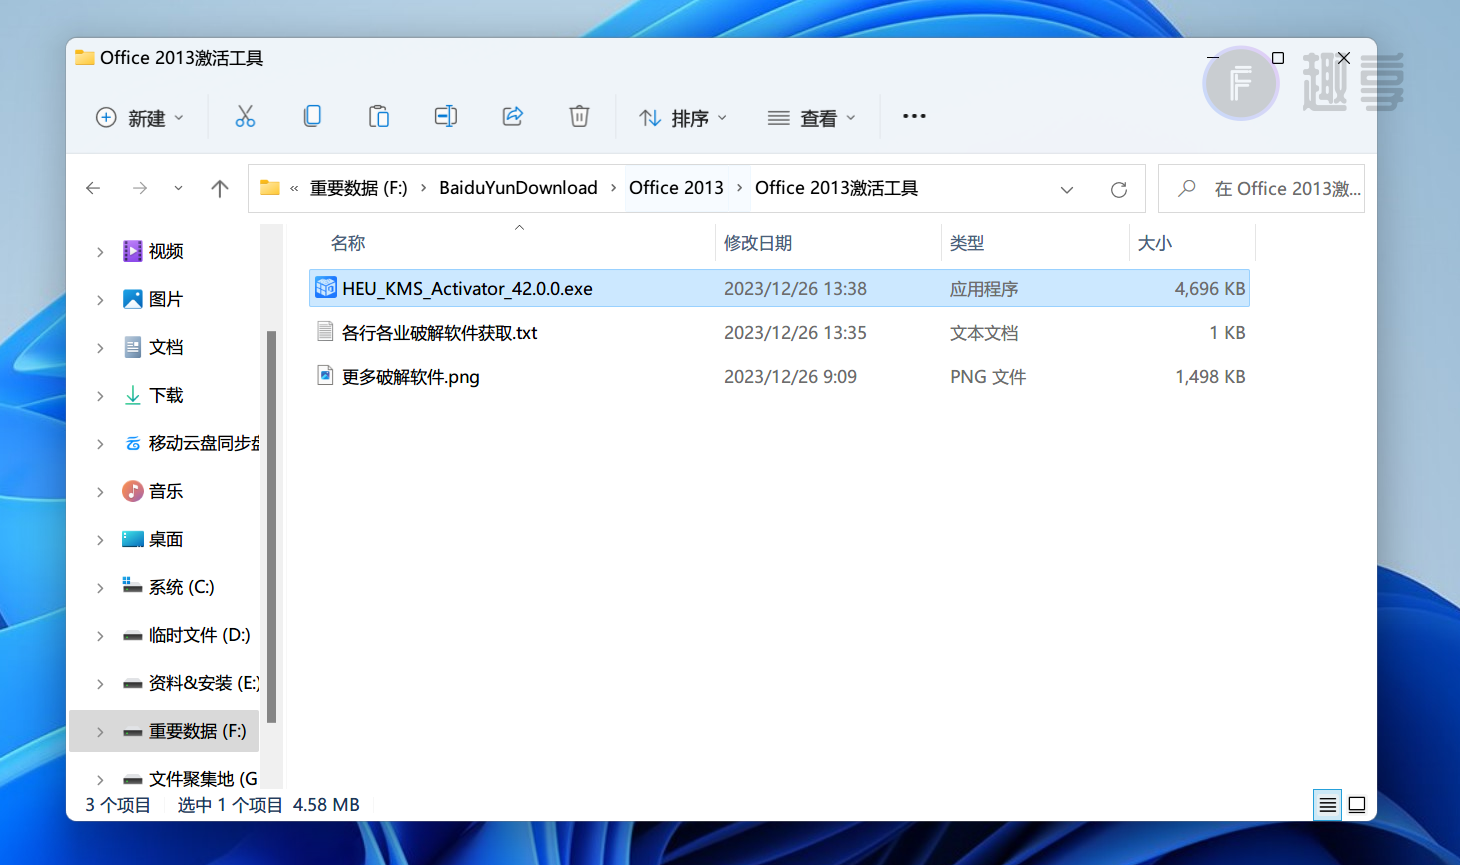Expand the 重要数据 (F:) tree node
The width and height of the screenshot is (1460, 865).
pyautogui.click(x=100, y=732)
